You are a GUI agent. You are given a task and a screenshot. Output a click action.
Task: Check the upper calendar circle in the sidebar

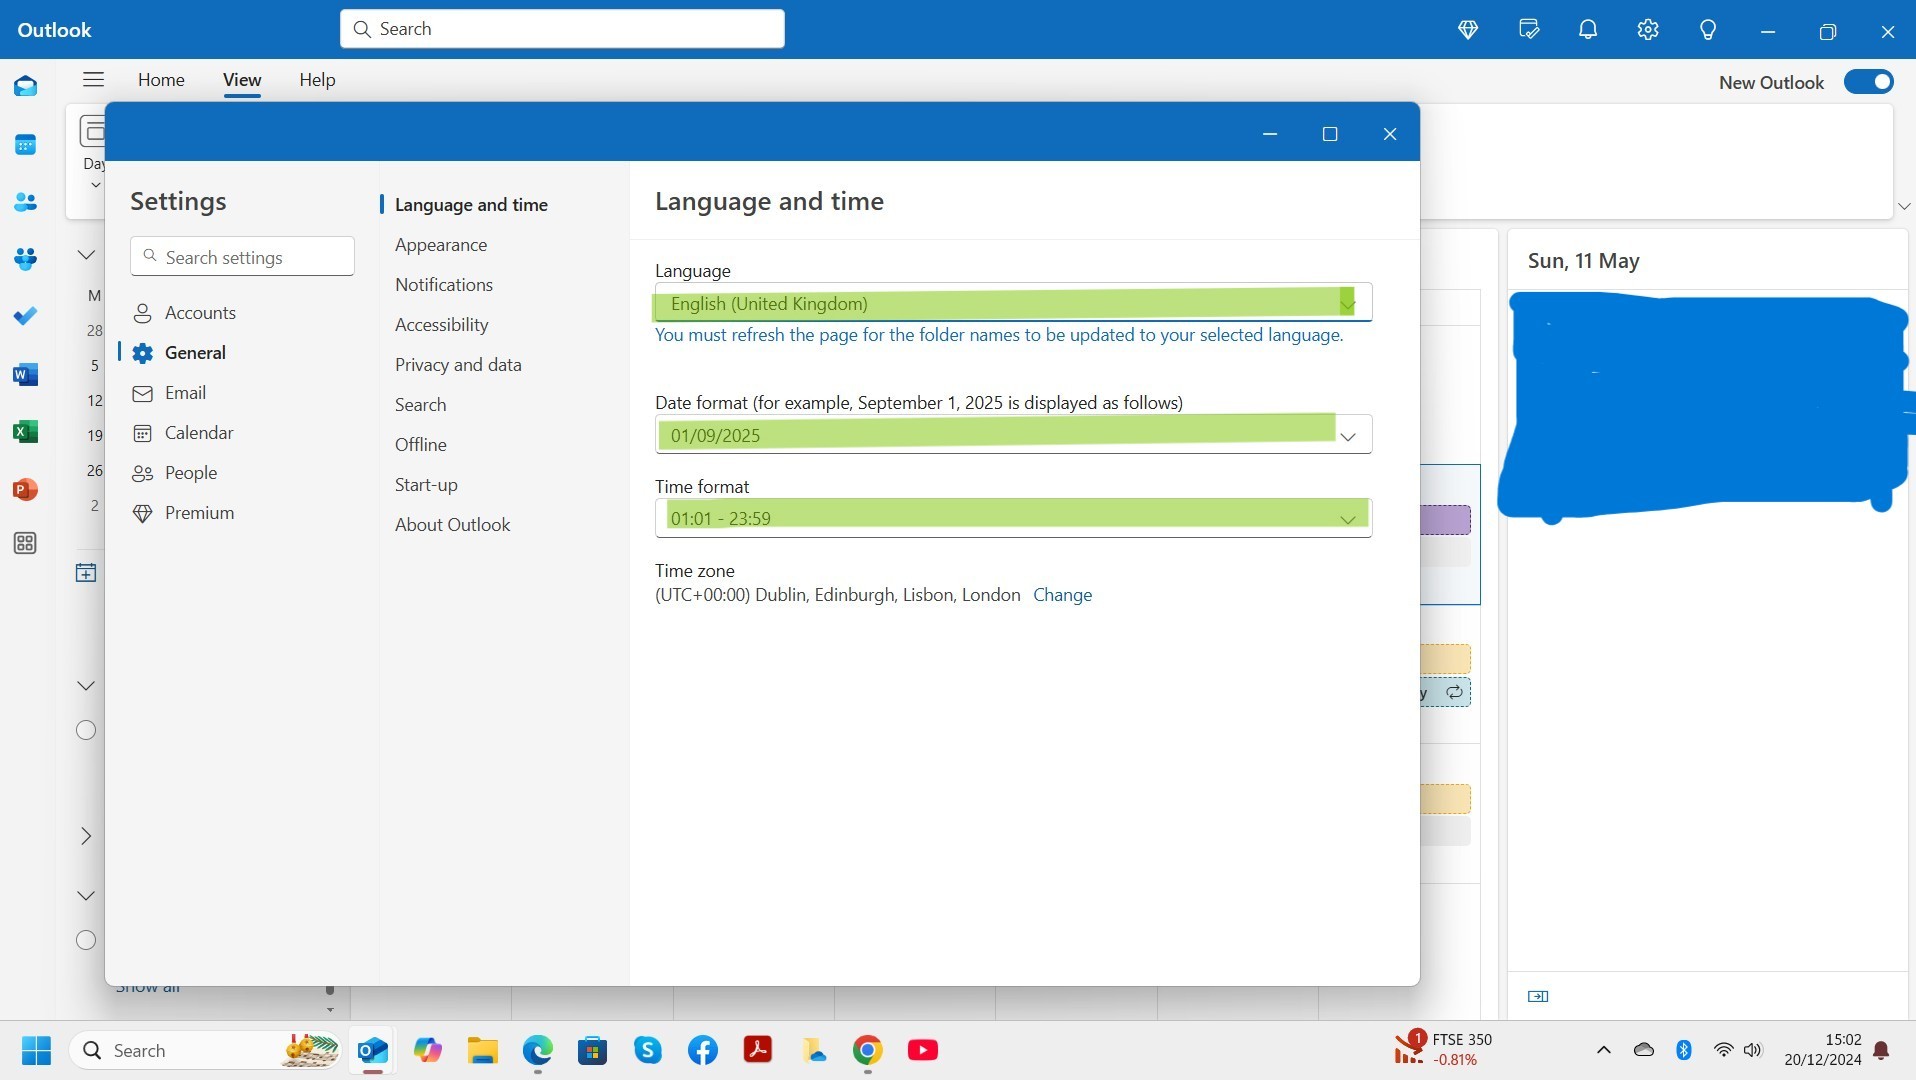[85, 730]
